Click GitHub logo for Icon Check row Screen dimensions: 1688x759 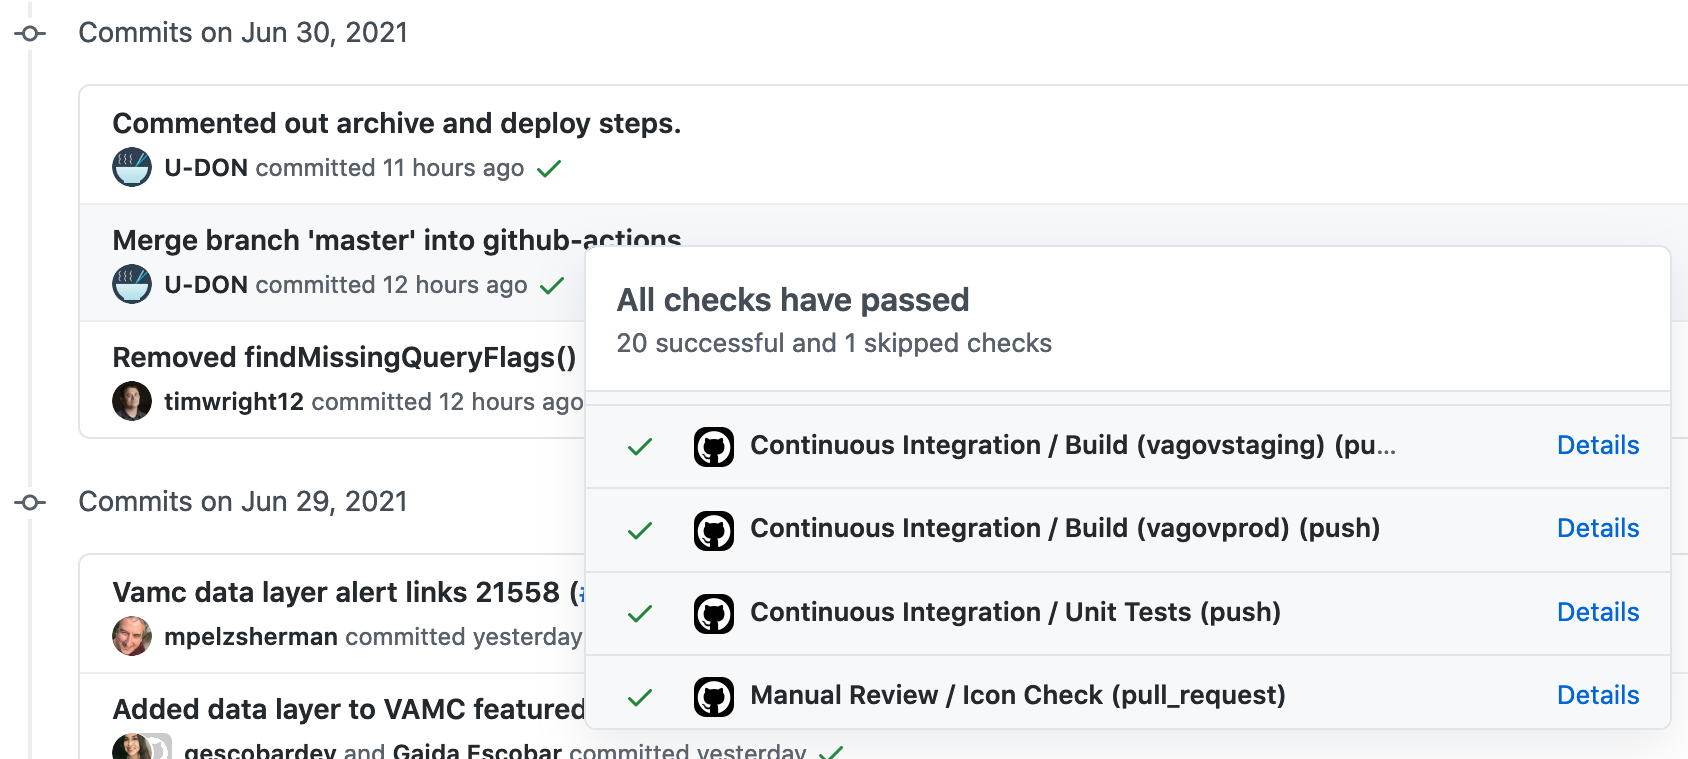point(714,696)
